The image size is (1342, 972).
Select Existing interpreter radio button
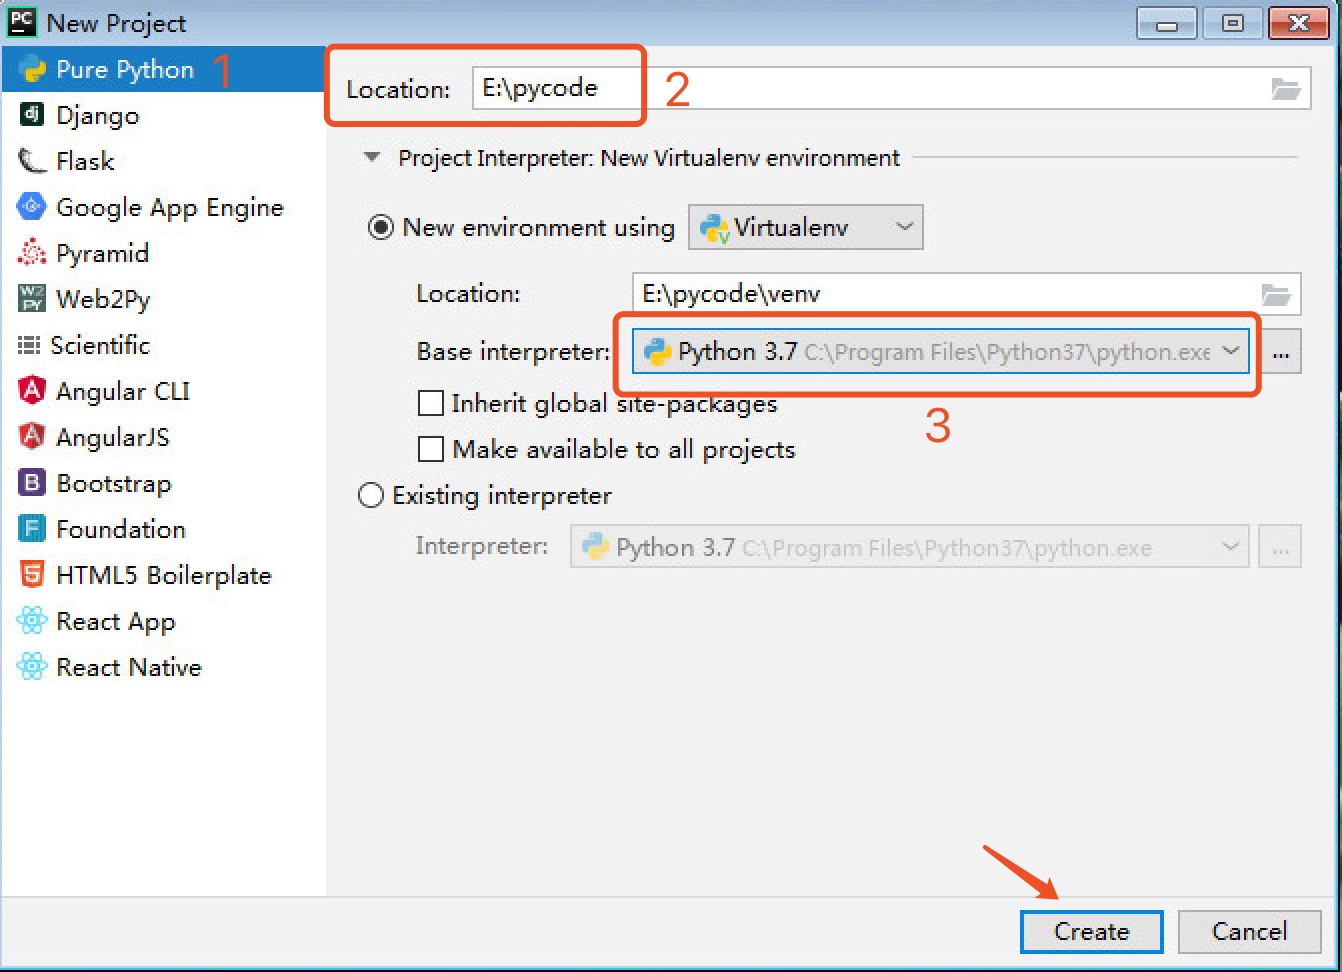coord(371,495)
